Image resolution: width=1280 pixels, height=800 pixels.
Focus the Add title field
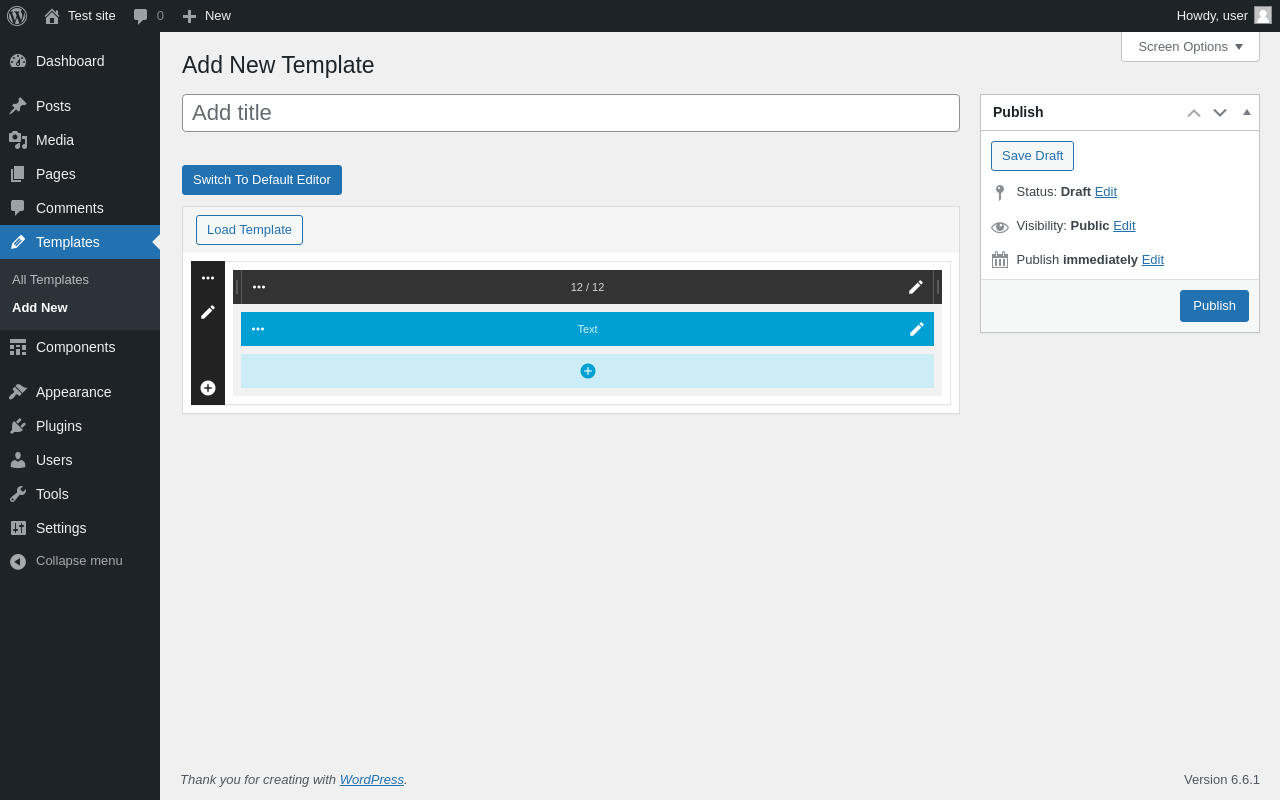pos(571,113)
